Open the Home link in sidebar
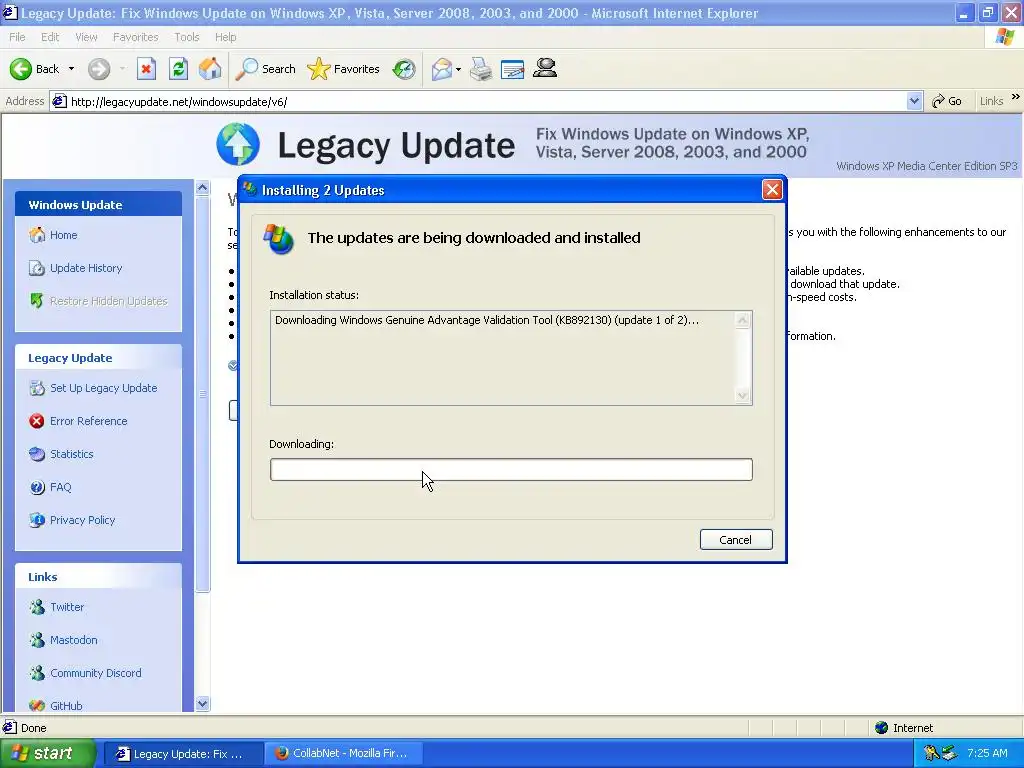The width and height of the screenshot is (1024, 768). [x=63, y=235]
